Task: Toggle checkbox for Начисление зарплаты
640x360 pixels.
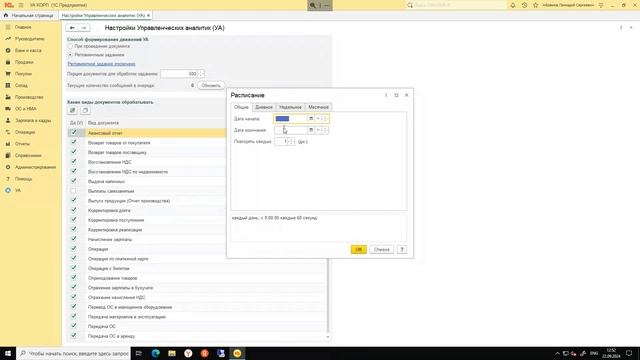Action: click(73, 239)
